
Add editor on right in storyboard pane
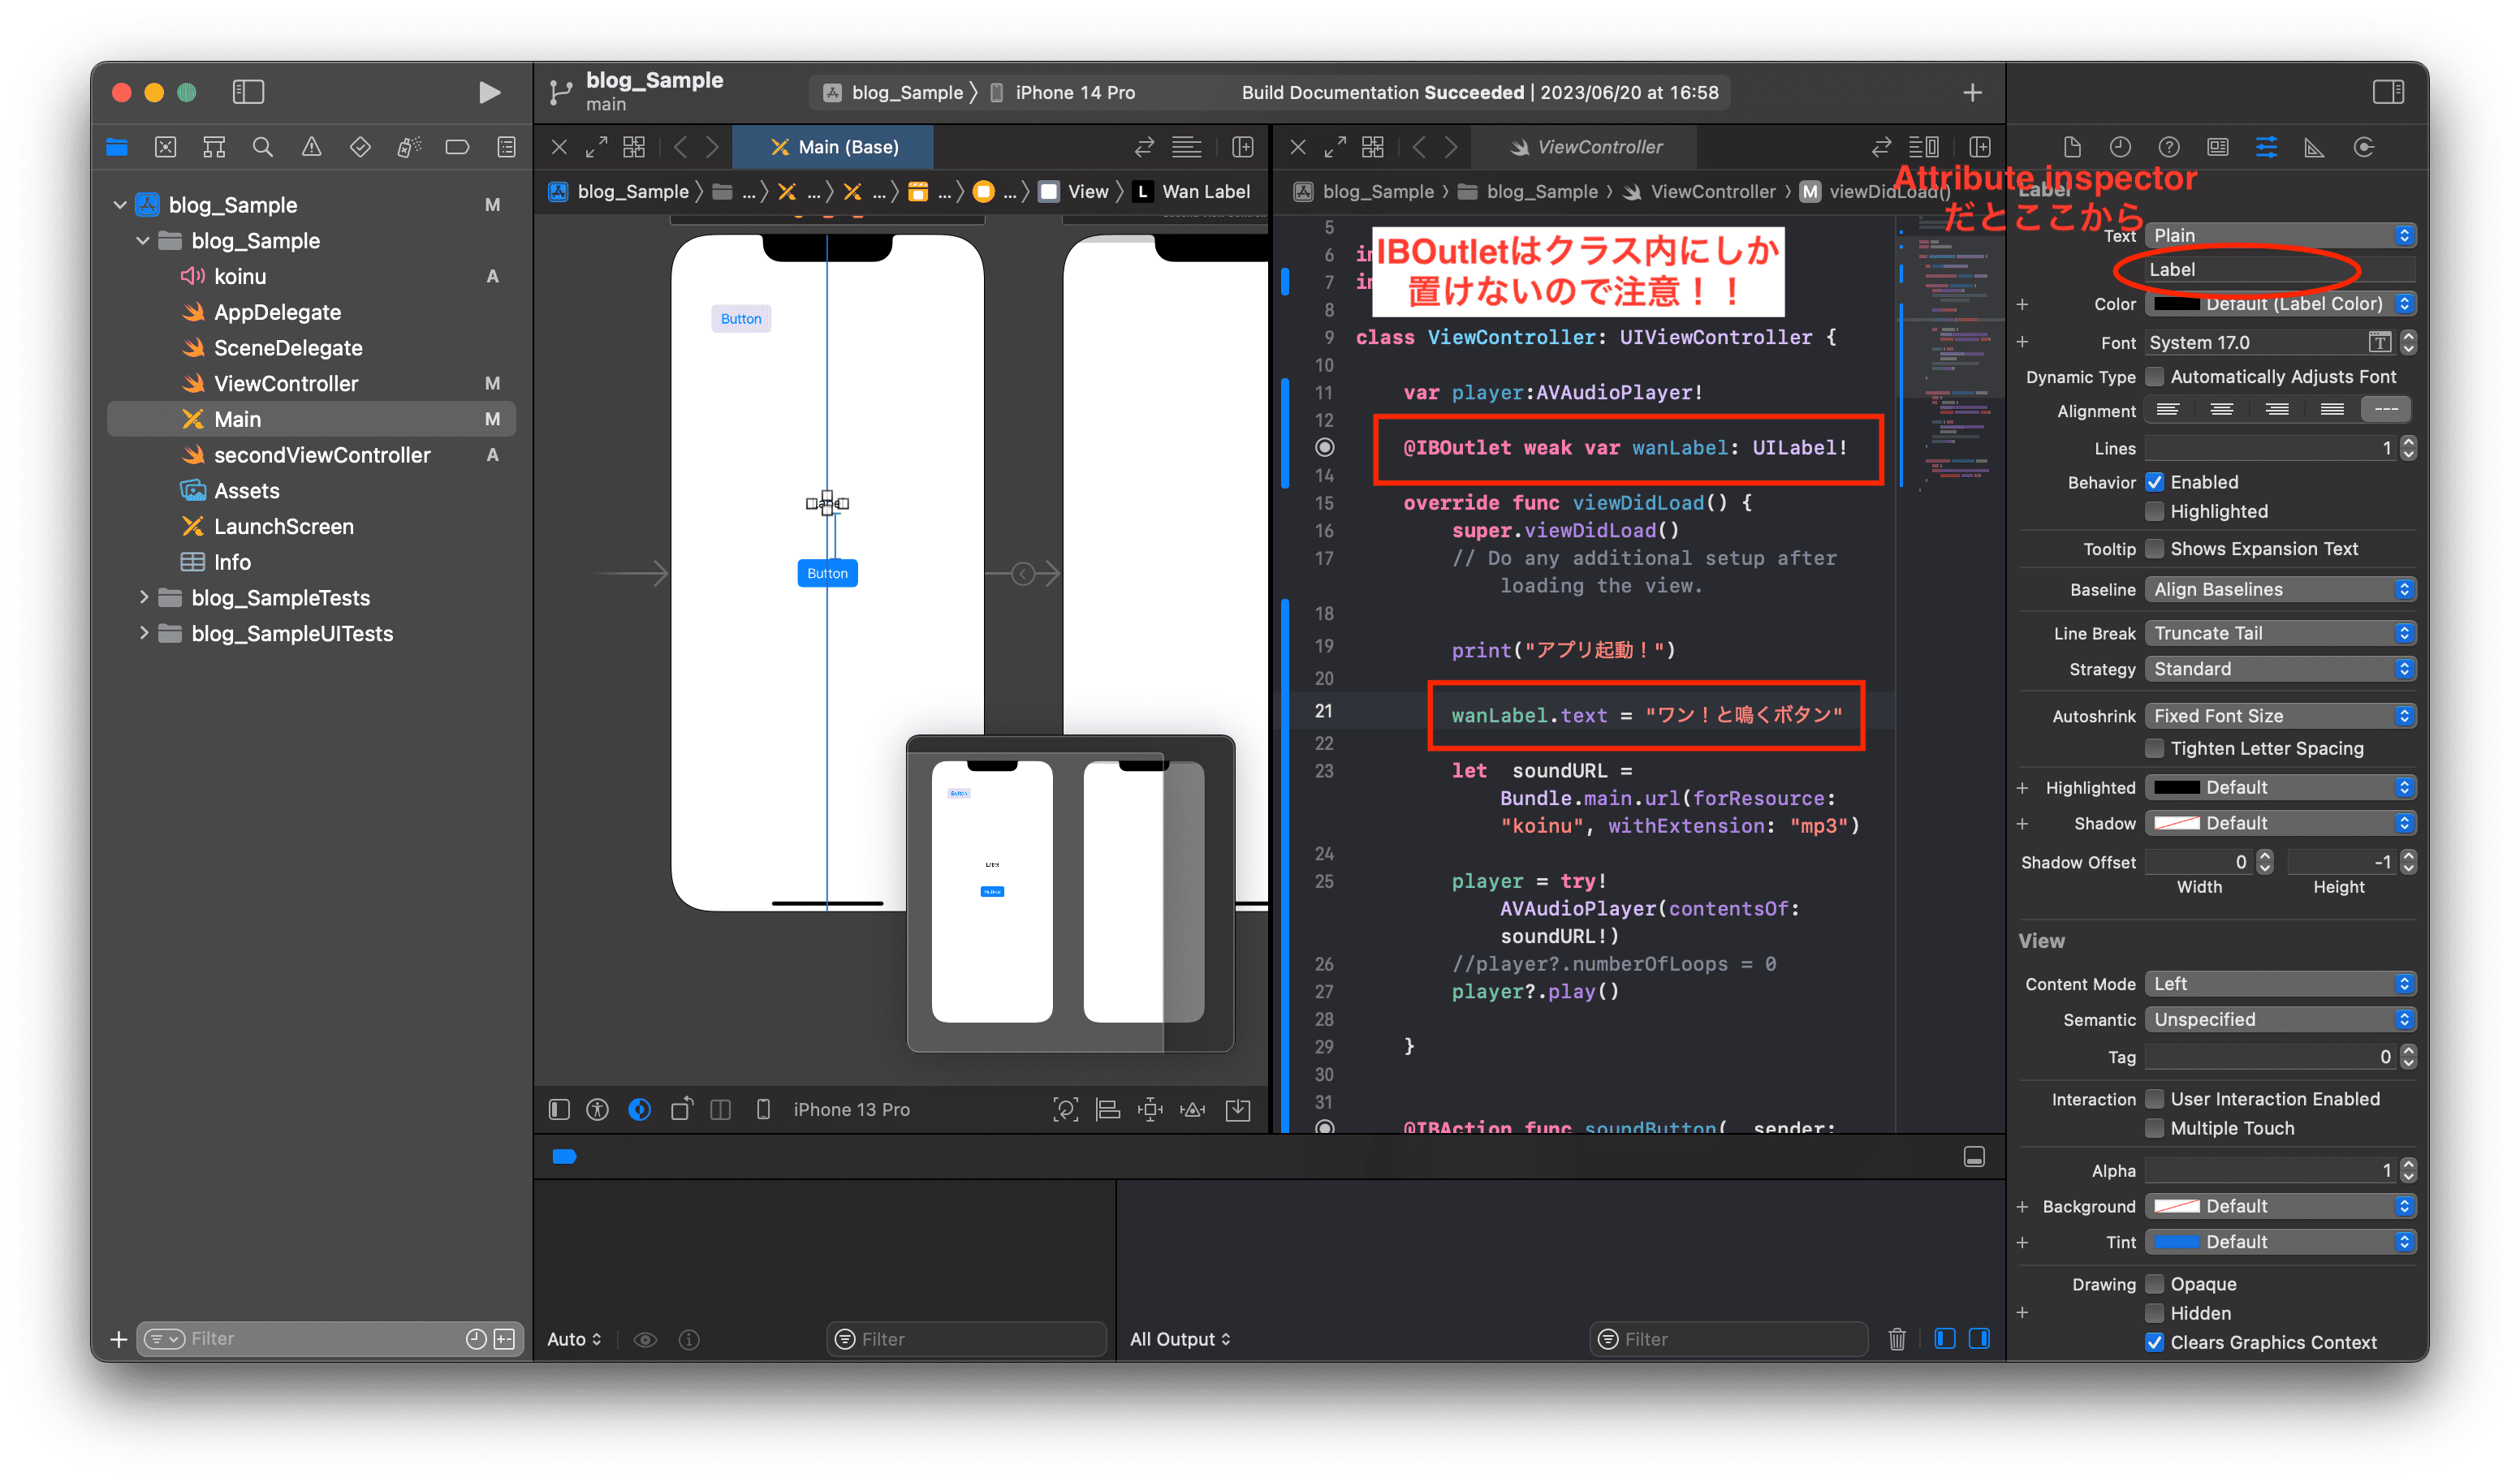click(1243, 147)
